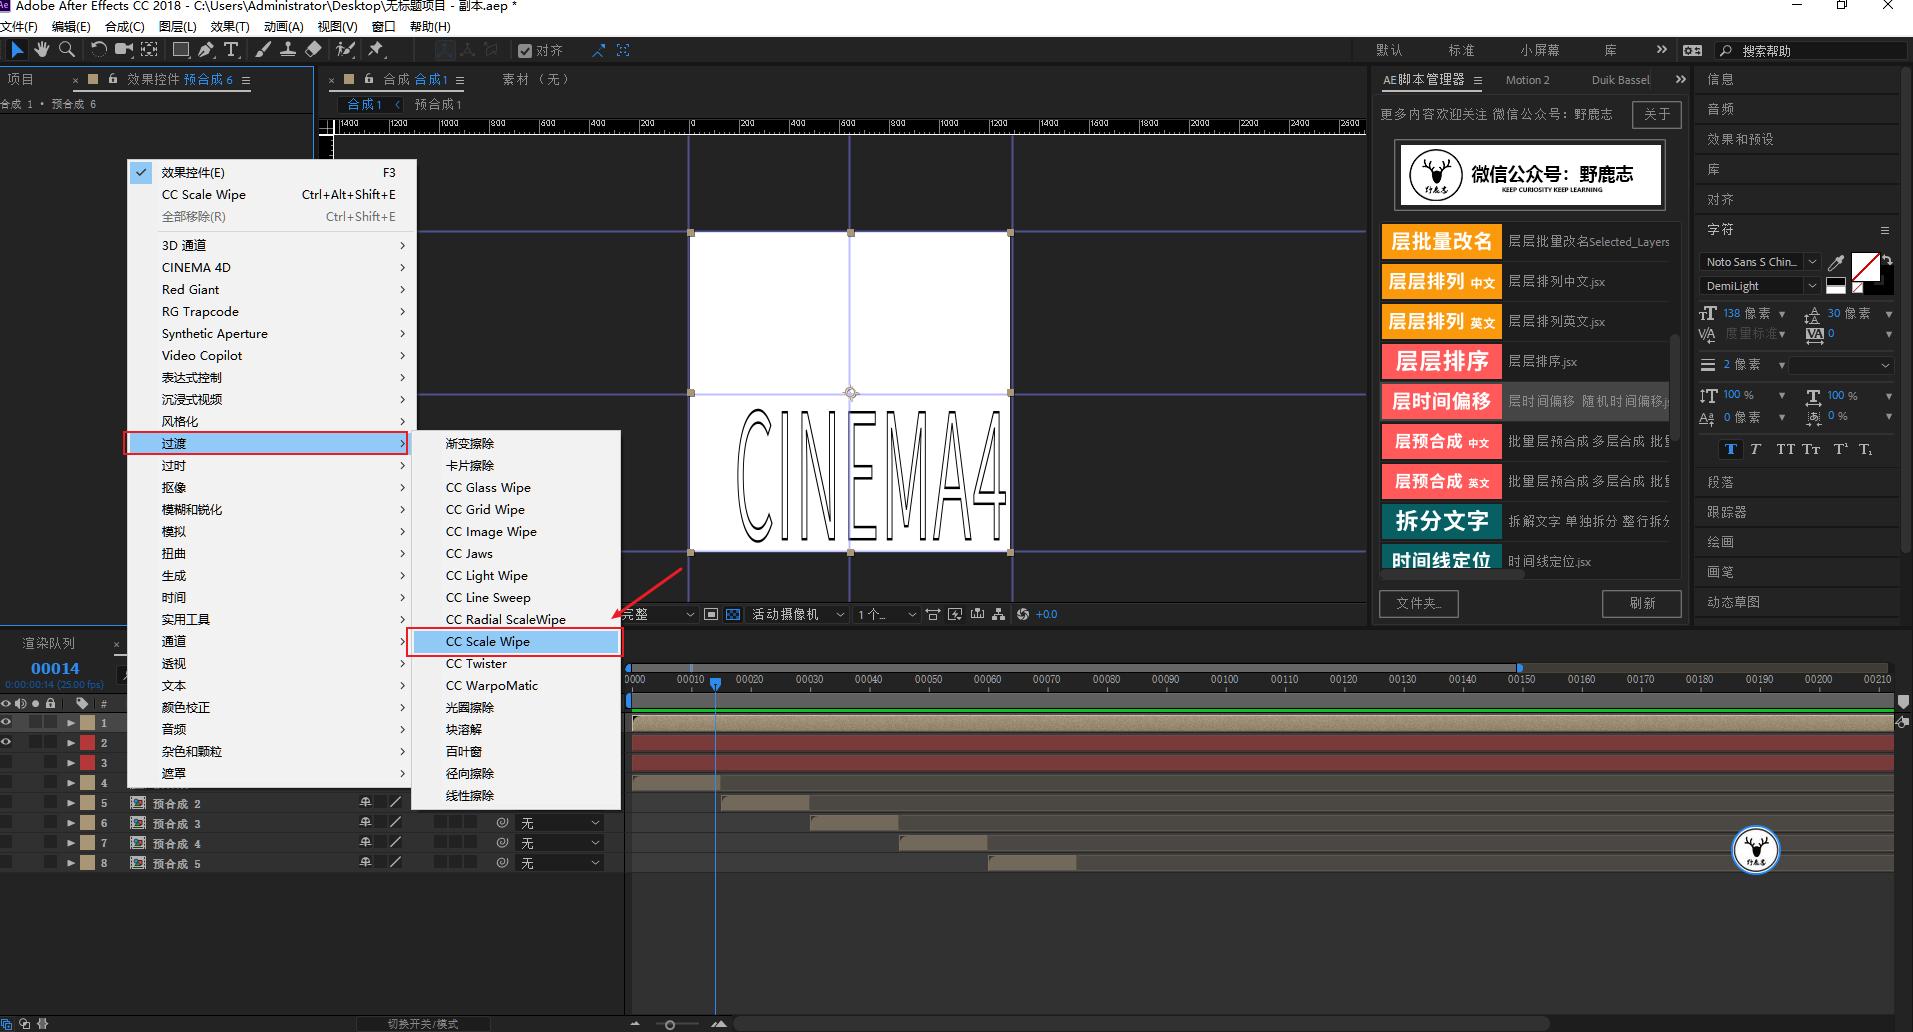
Task: Click the text fill color swatch
Action: (1863, 265)
